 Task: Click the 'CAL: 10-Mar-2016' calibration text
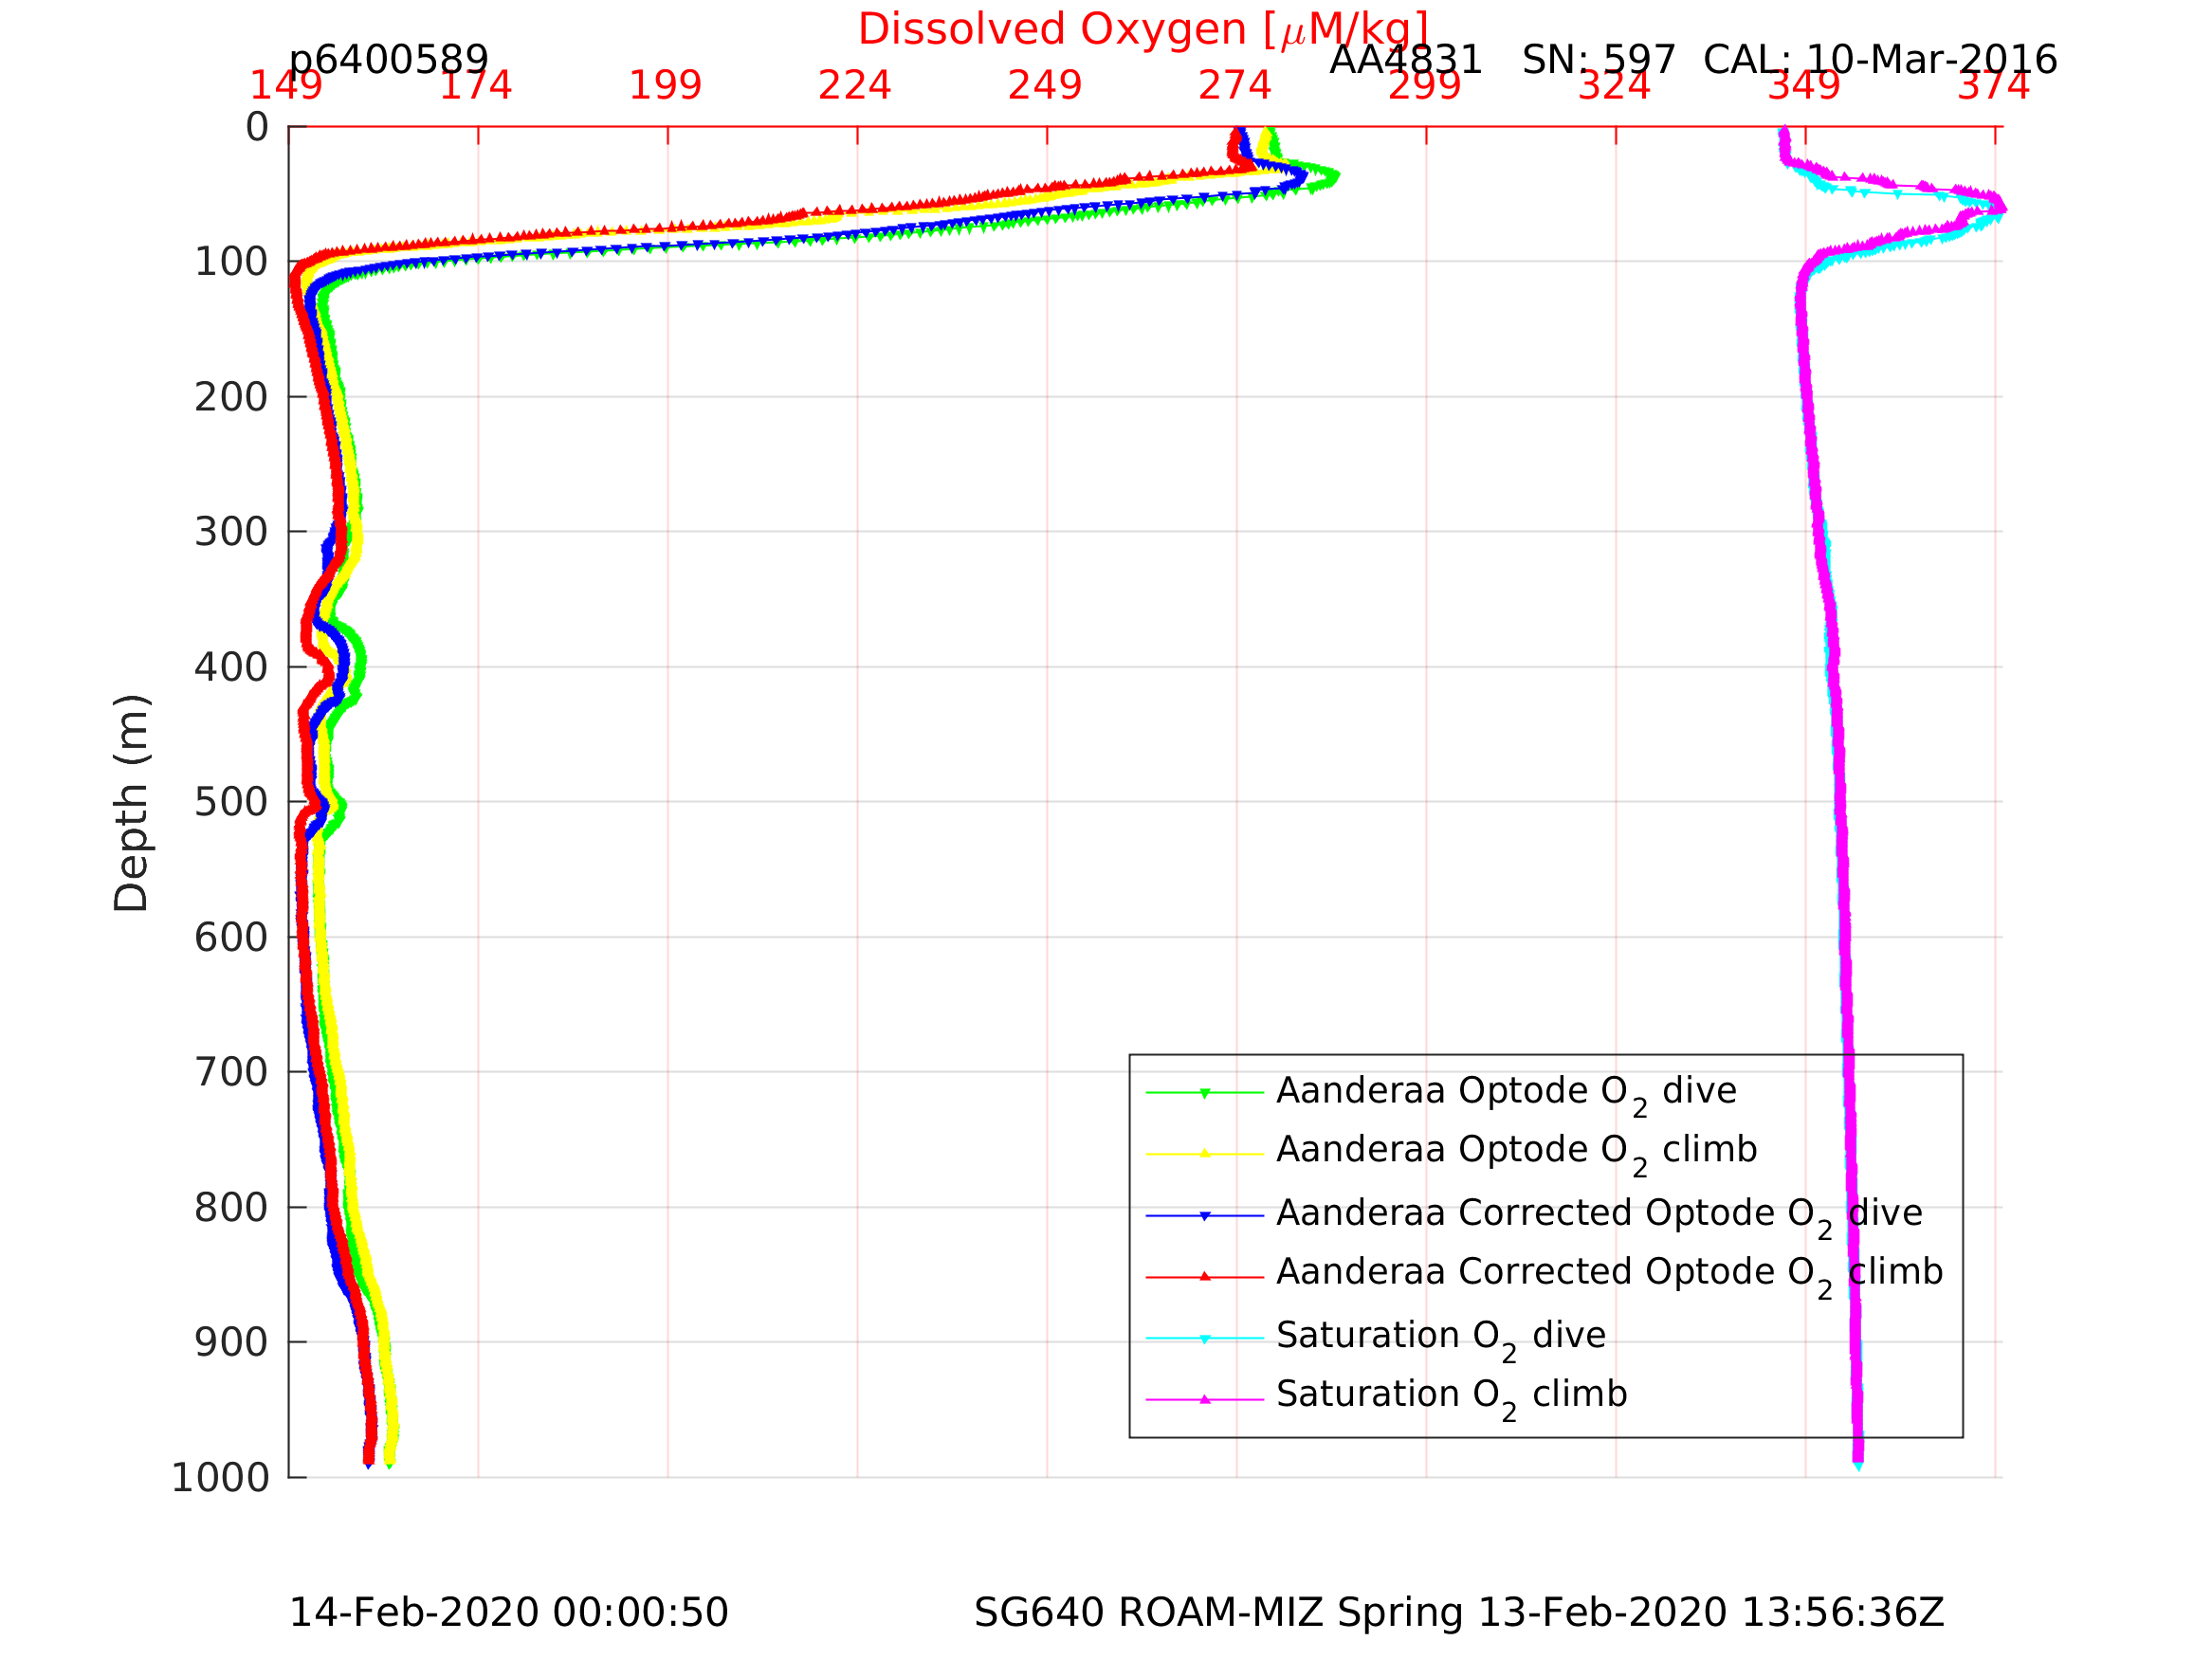pyautogui.click(x=1880, y=61)
